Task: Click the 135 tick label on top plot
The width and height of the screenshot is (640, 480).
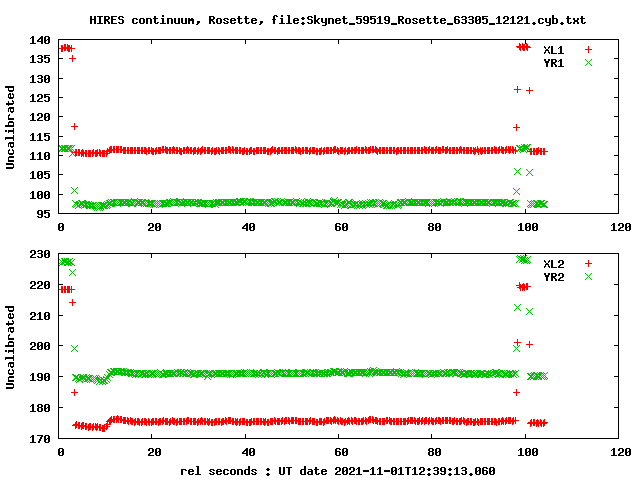Action: click(x=40, y=59)
